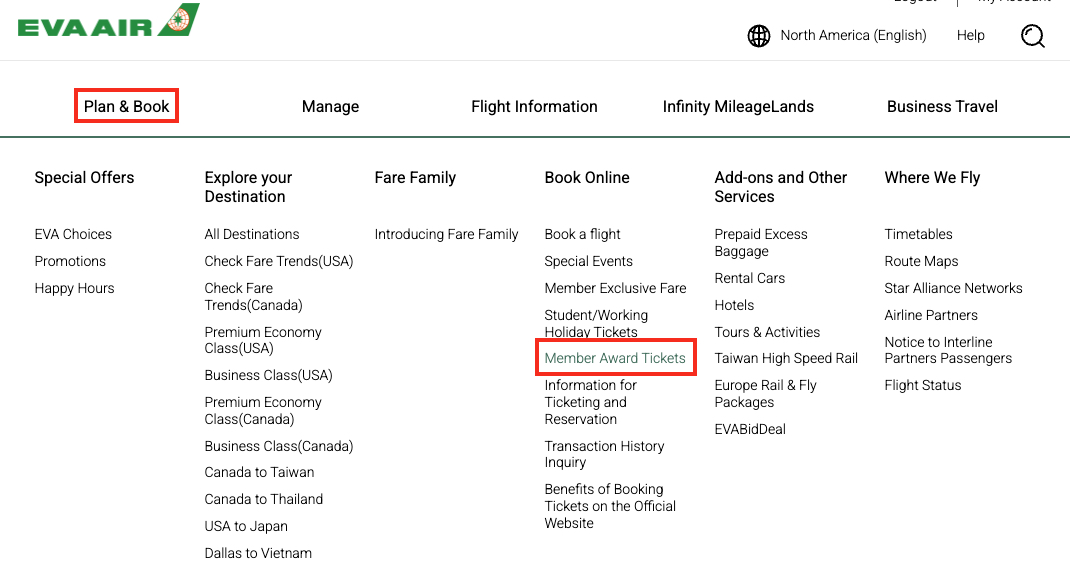The image size is (1070, 573).
Task: Open USA to Japan page
Action: pyautogui.click(x=246, y=527)
